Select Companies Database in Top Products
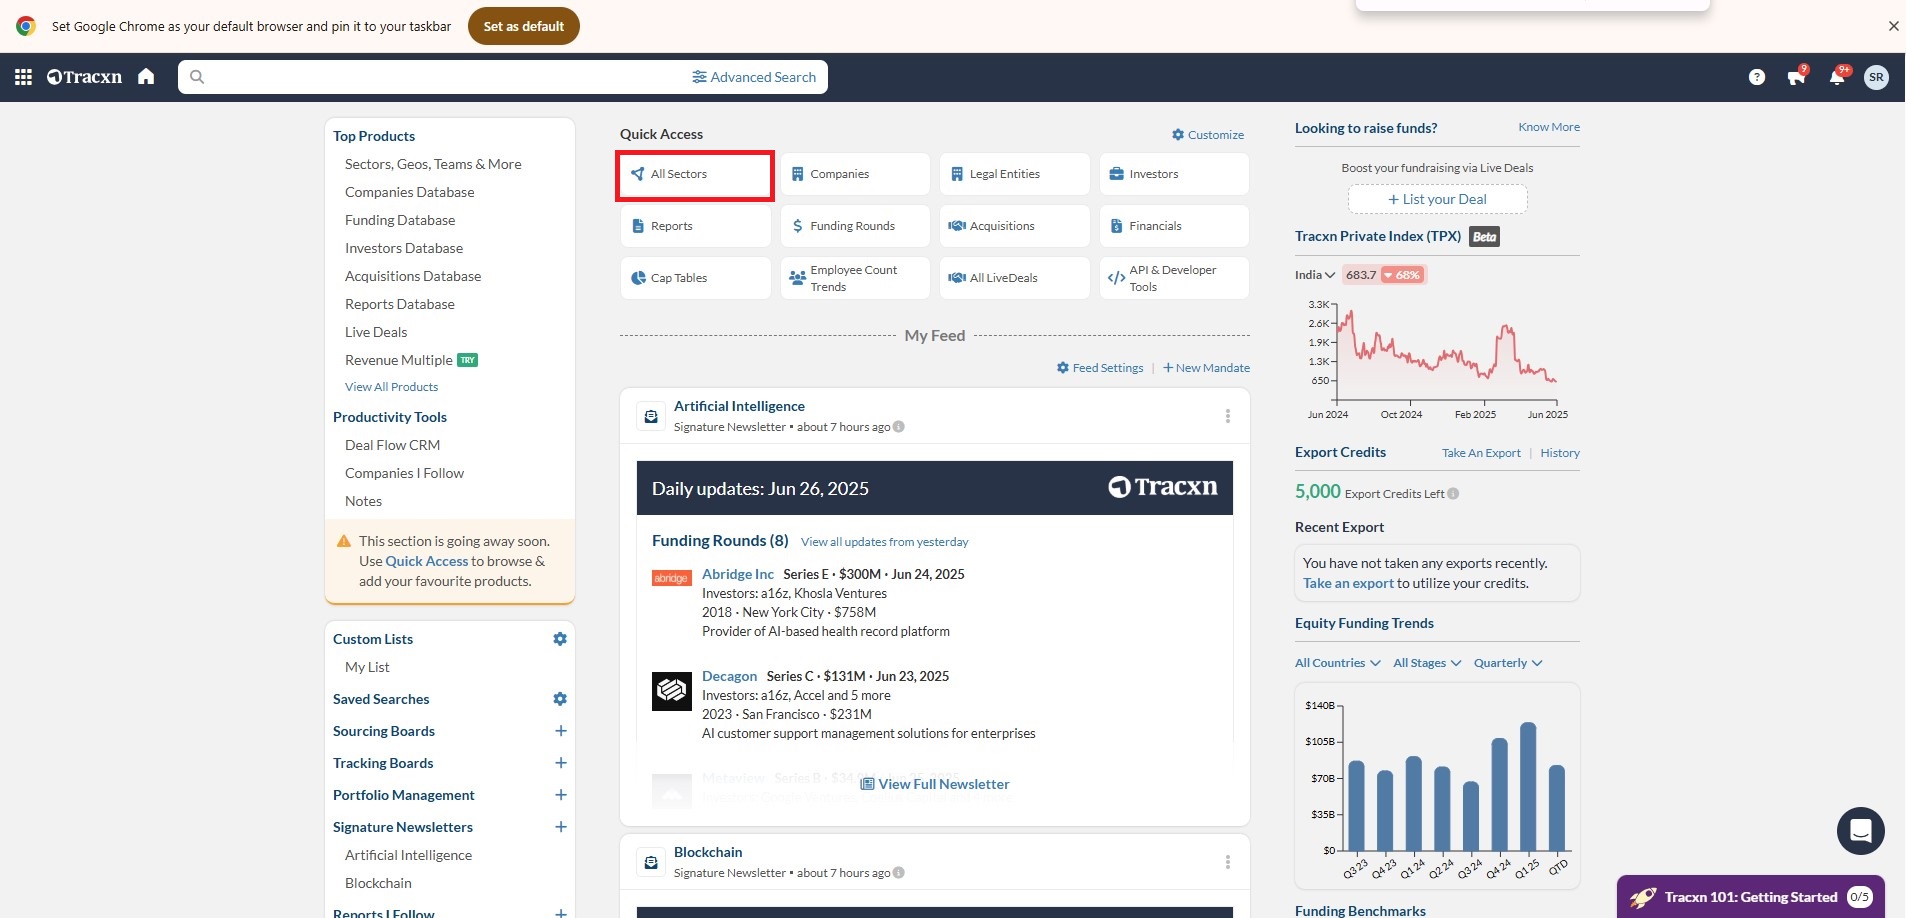 (409, 192)
